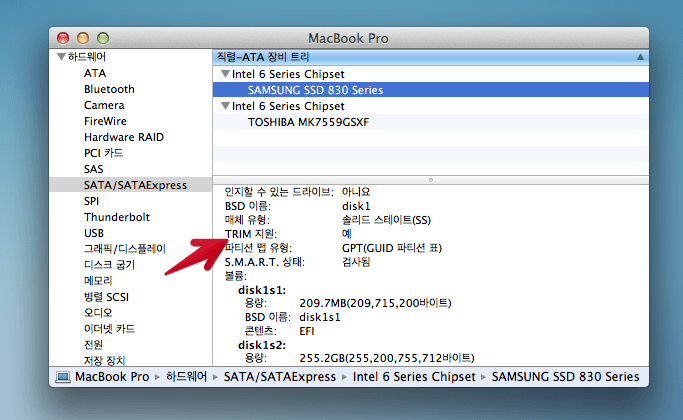Viewport: 683px width, 420px height.
Task: Click the 아니요 value
Action: pos(356,192)
